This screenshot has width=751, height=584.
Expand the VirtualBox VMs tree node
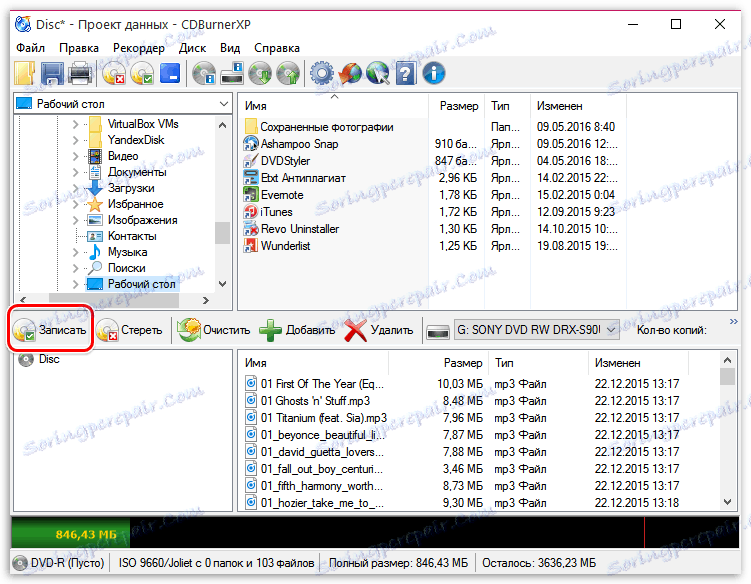click(x=75, y=124)
